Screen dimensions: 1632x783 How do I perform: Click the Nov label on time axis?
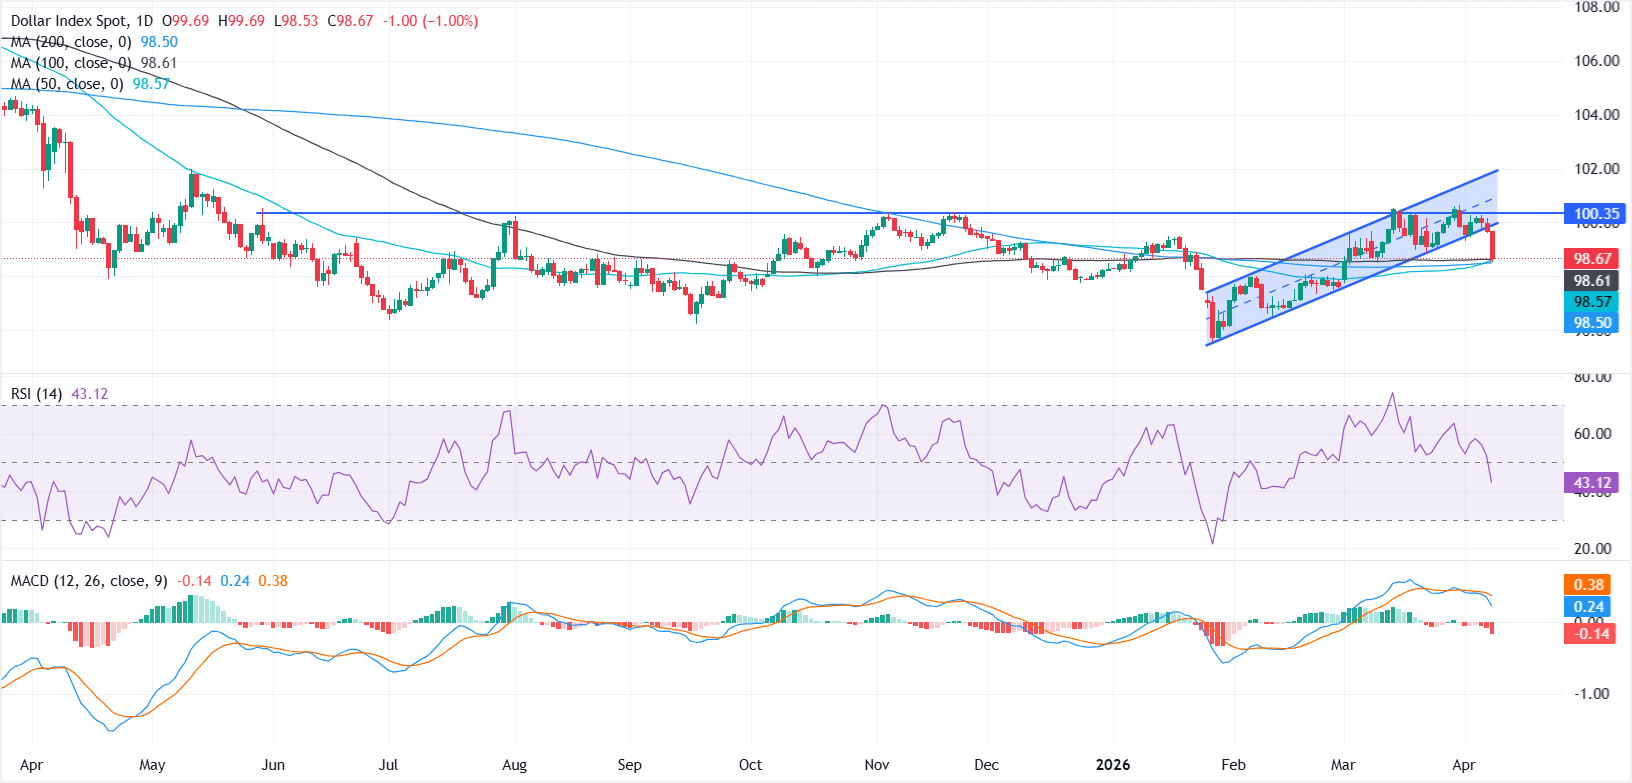tap(876, 765)
